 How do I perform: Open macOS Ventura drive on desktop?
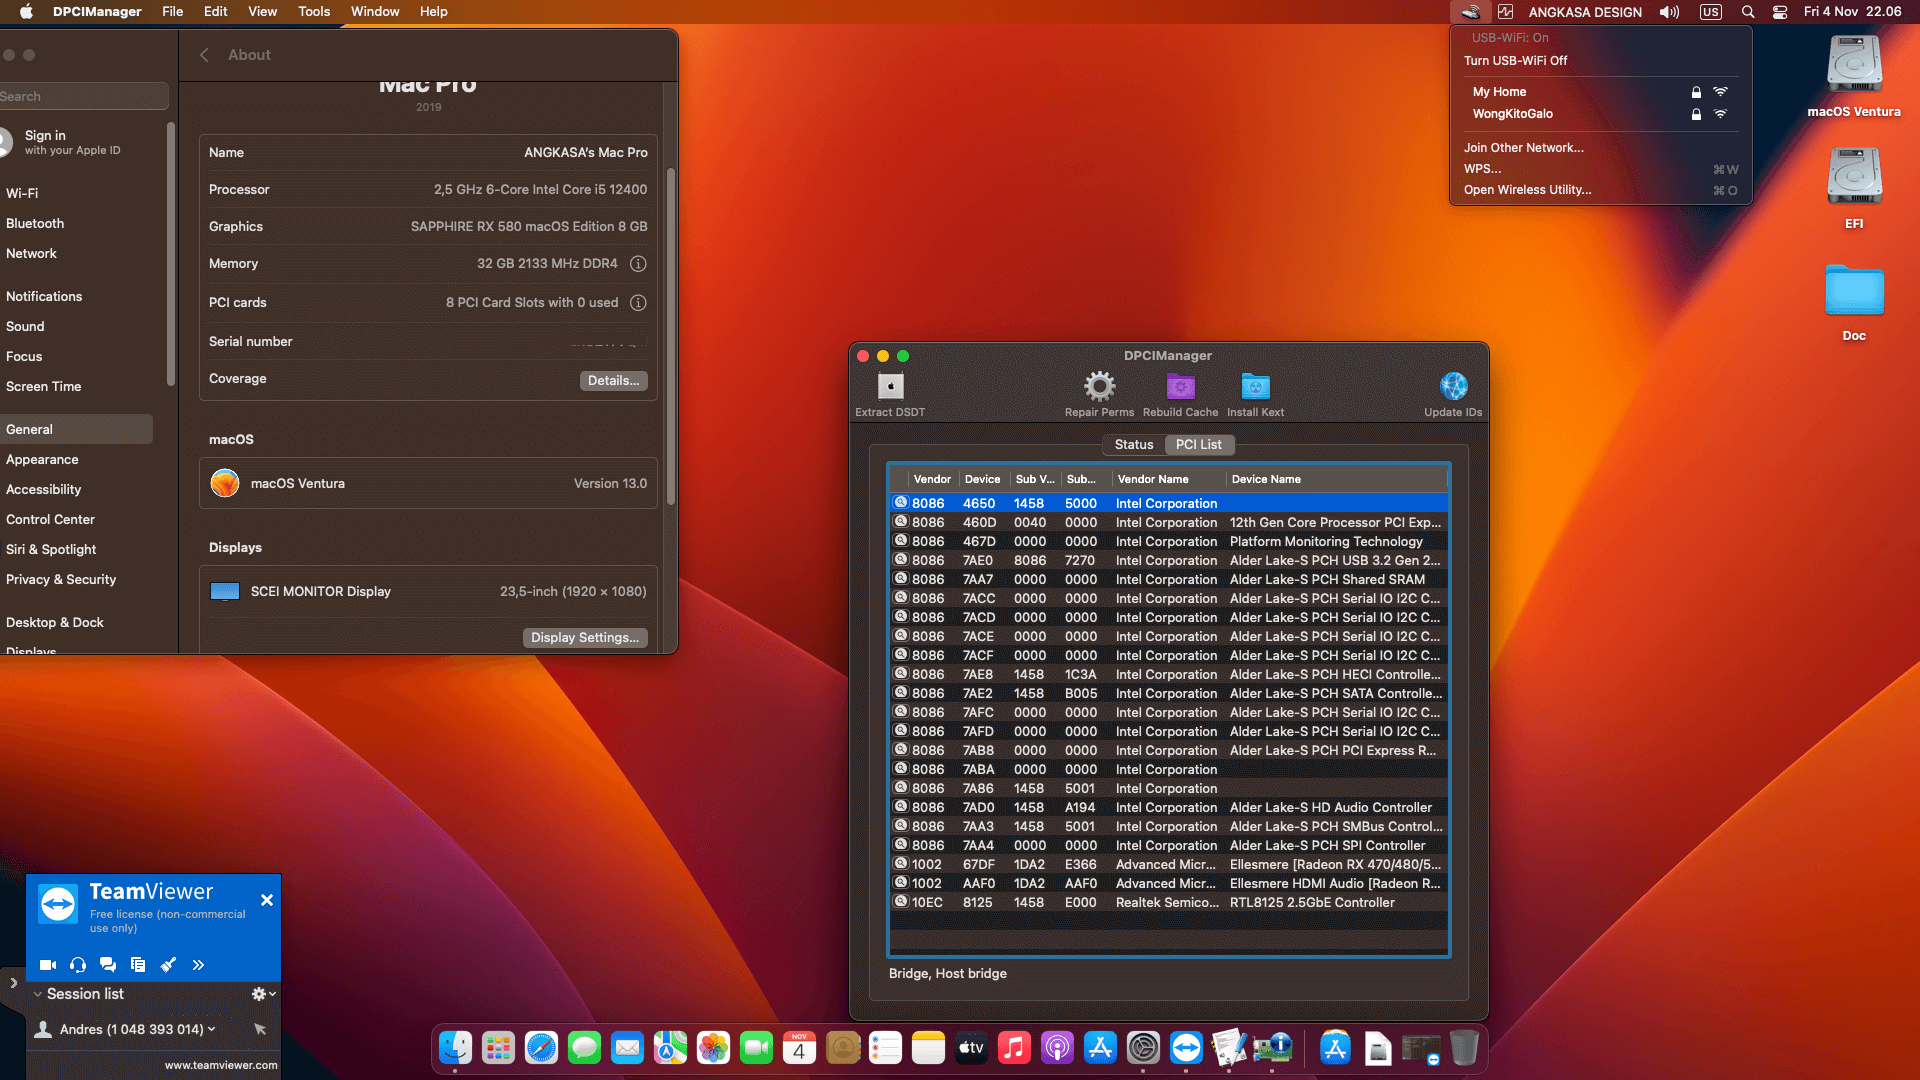[x=1854, y=77]
